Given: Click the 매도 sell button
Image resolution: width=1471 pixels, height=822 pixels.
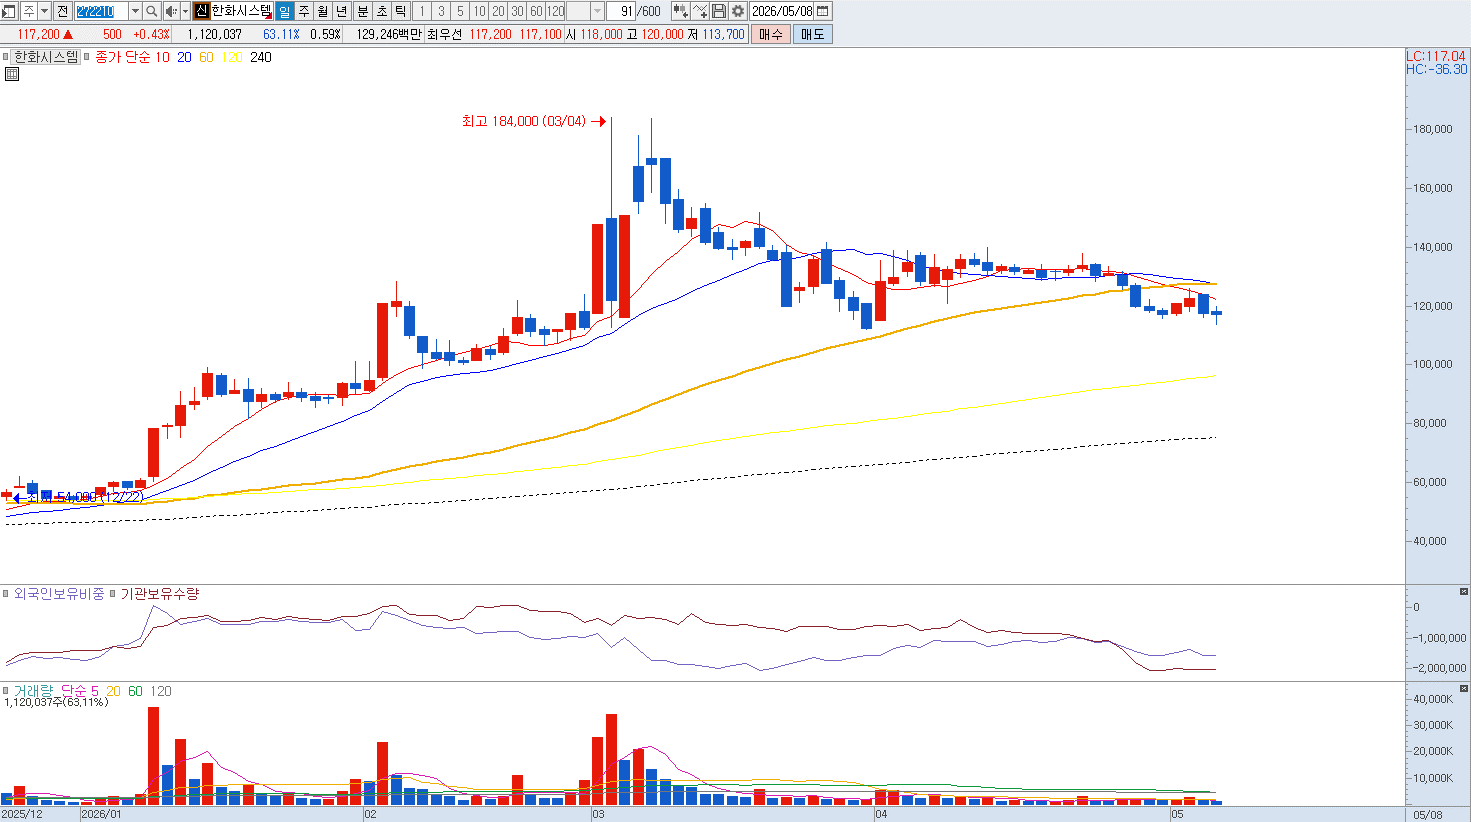Looking at the screenshot, I should 812,34.
